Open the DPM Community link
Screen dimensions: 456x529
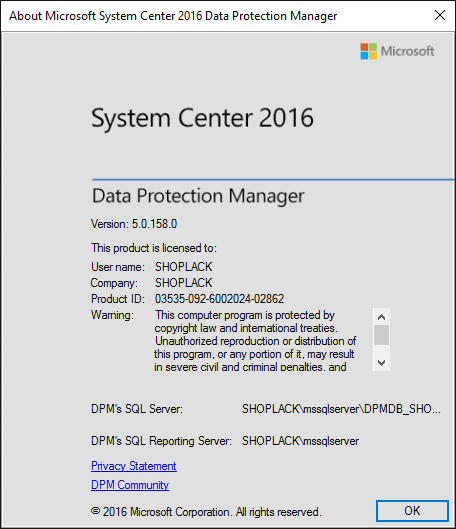tap(130, 485)
